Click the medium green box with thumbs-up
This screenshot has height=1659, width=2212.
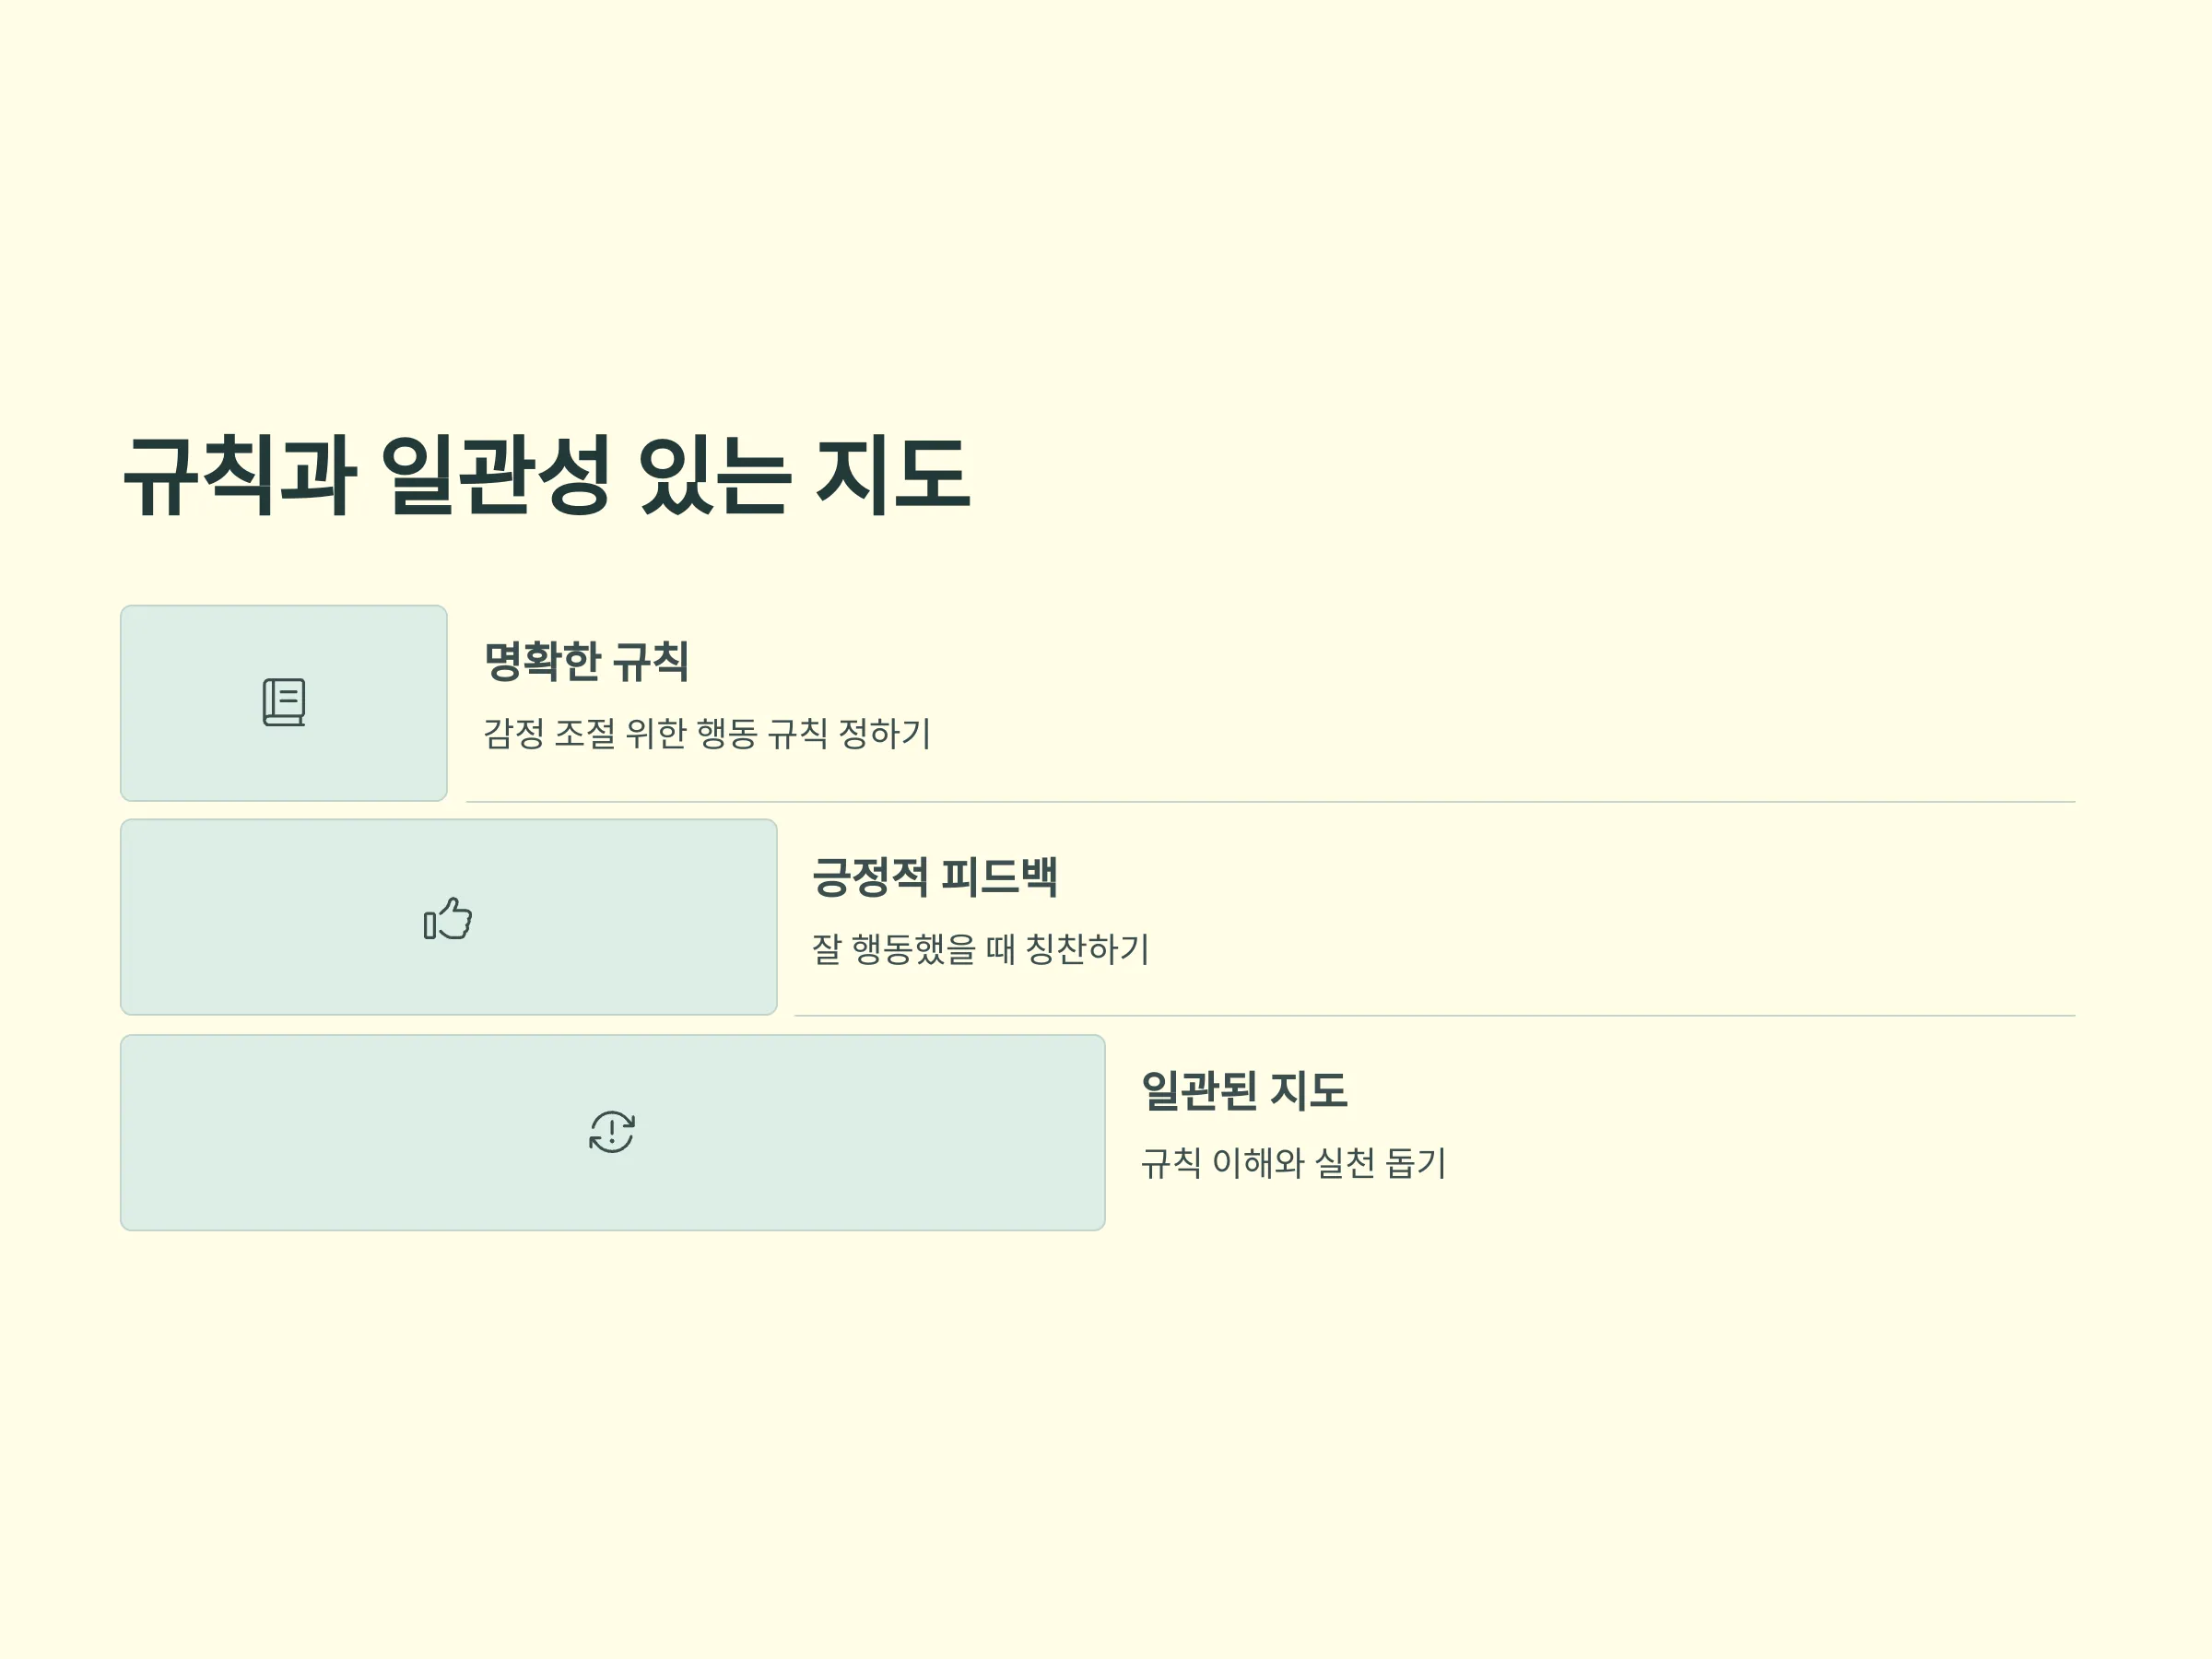(x=449, y=917)
